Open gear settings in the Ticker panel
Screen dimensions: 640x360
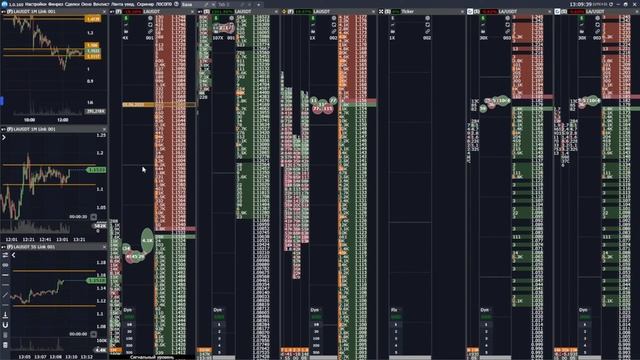pyautogui.click(x=427, y=18)
